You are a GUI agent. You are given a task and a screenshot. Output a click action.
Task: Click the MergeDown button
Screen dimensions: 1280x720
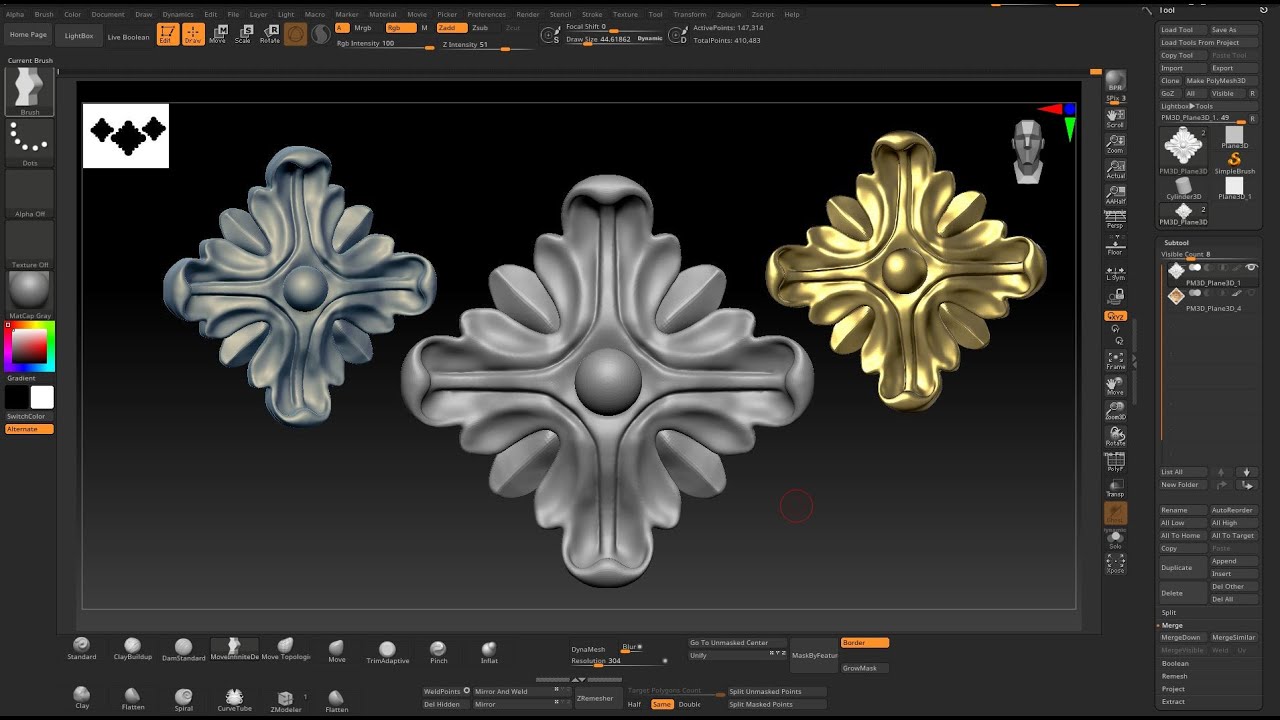[x=1181, y=637]
